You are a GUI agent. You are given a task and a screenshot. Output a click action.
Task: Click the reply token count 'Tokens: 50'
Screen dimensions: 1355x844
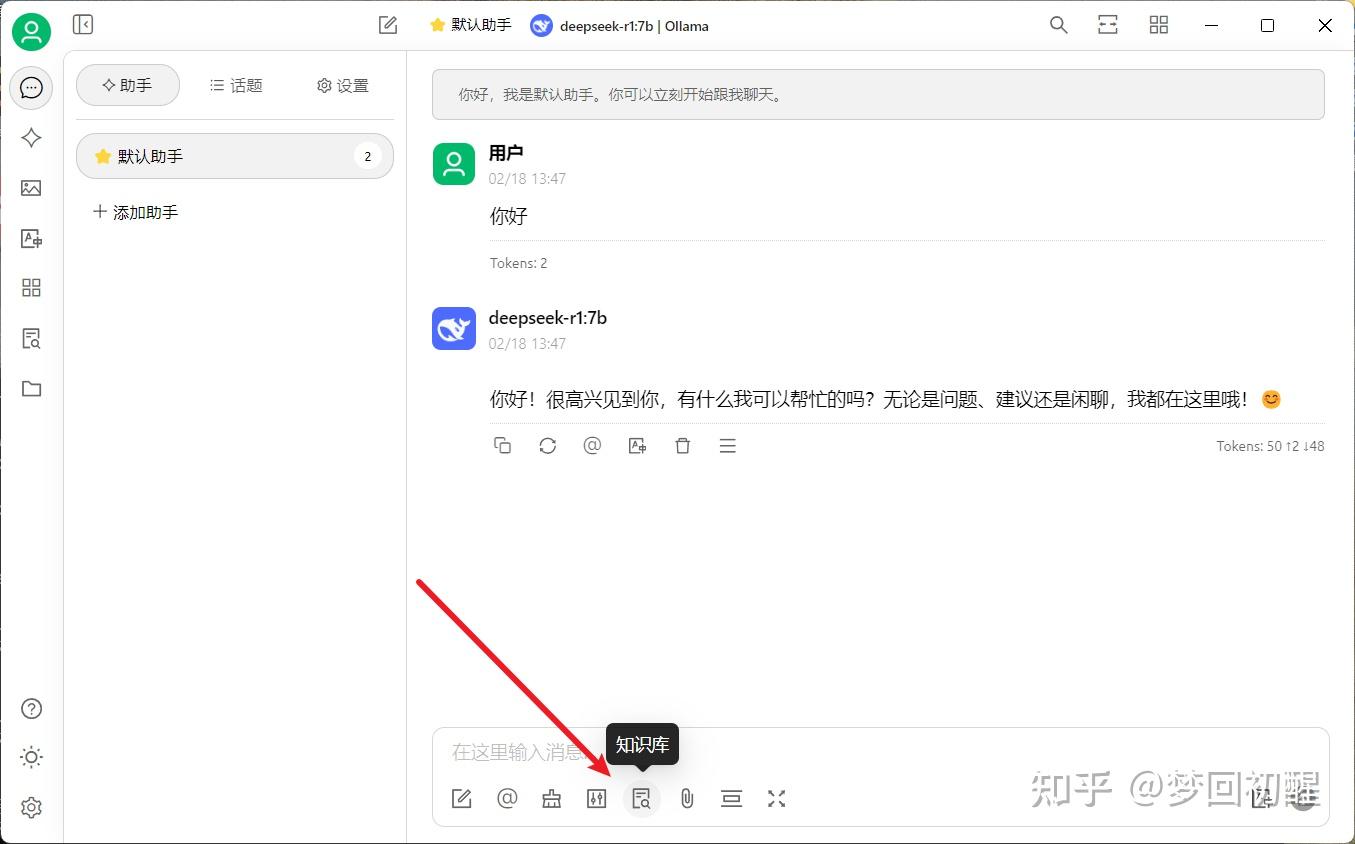[1270, 447]
